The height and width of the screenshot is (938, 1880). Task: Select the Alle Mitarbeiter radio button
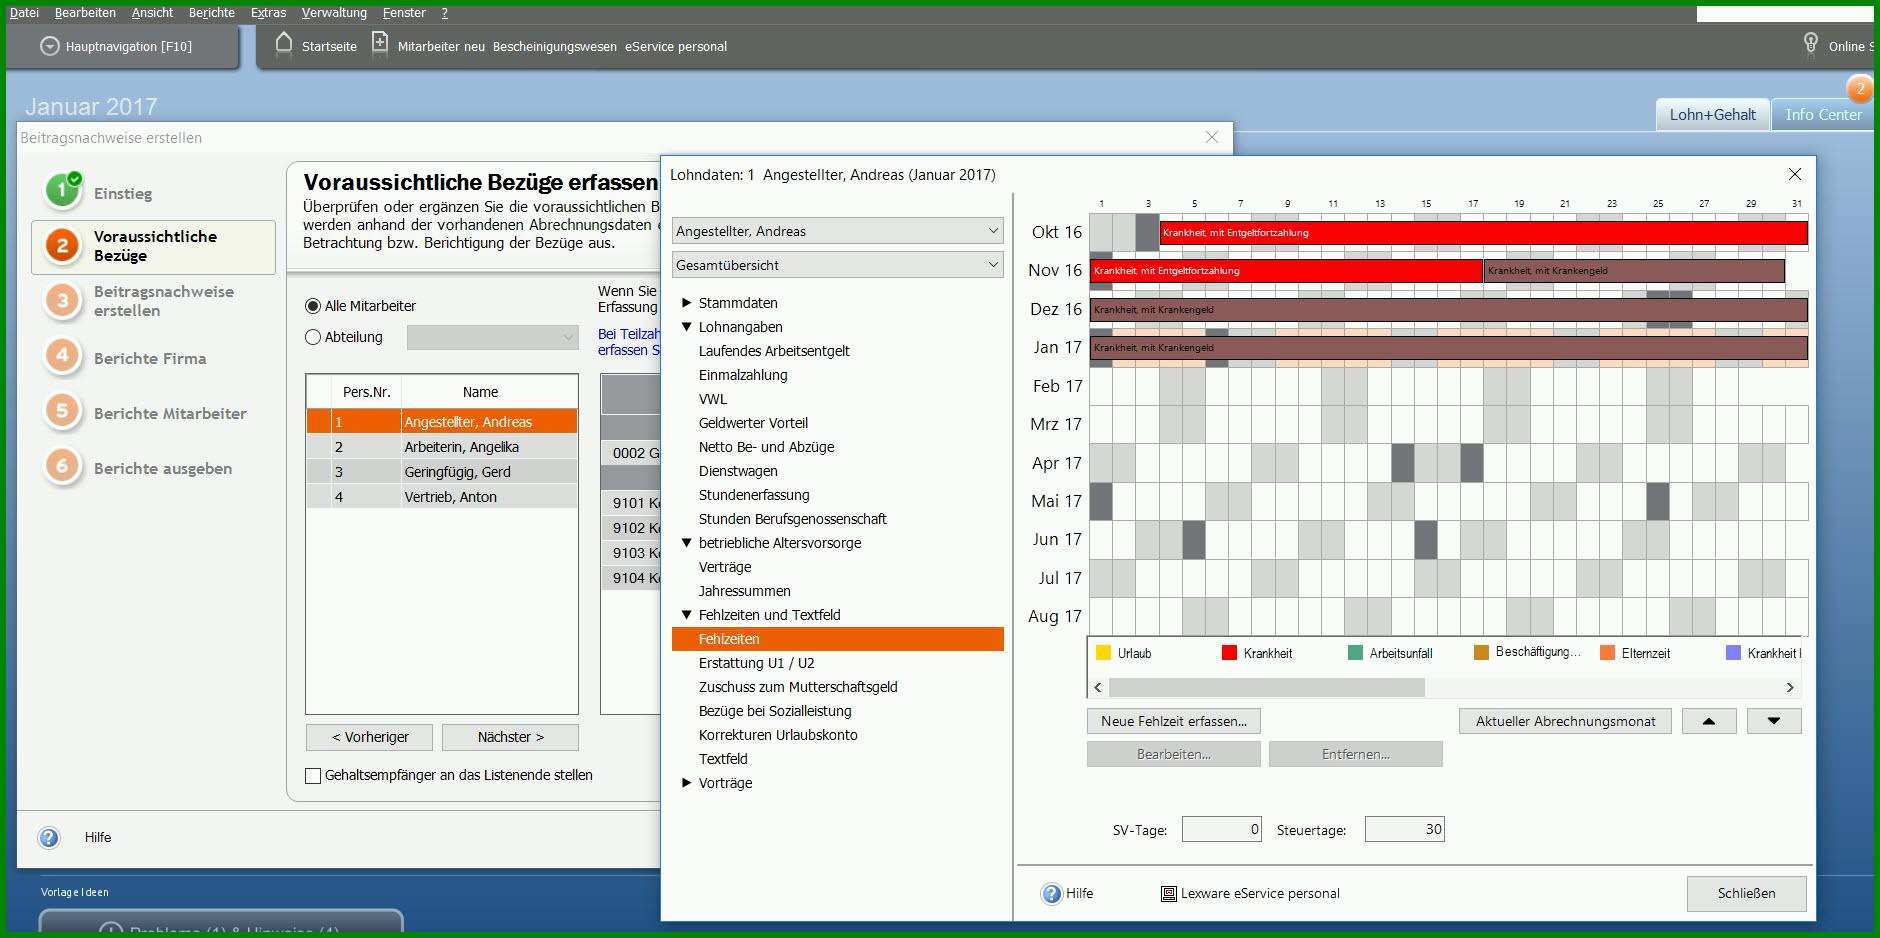pyautogui.click(x=313, y=306)
